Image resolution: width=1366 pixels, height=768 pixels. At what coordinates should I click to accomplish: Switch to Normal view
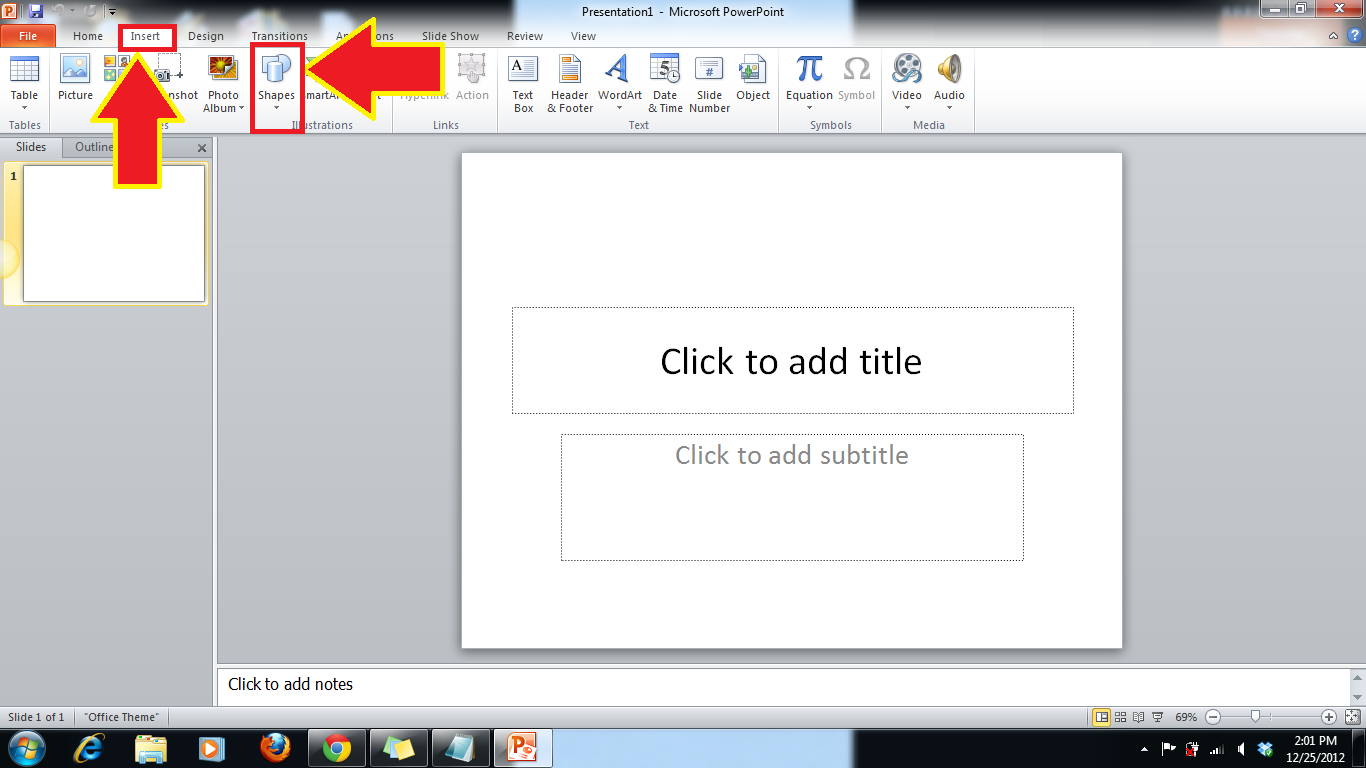pos(1101,717)
